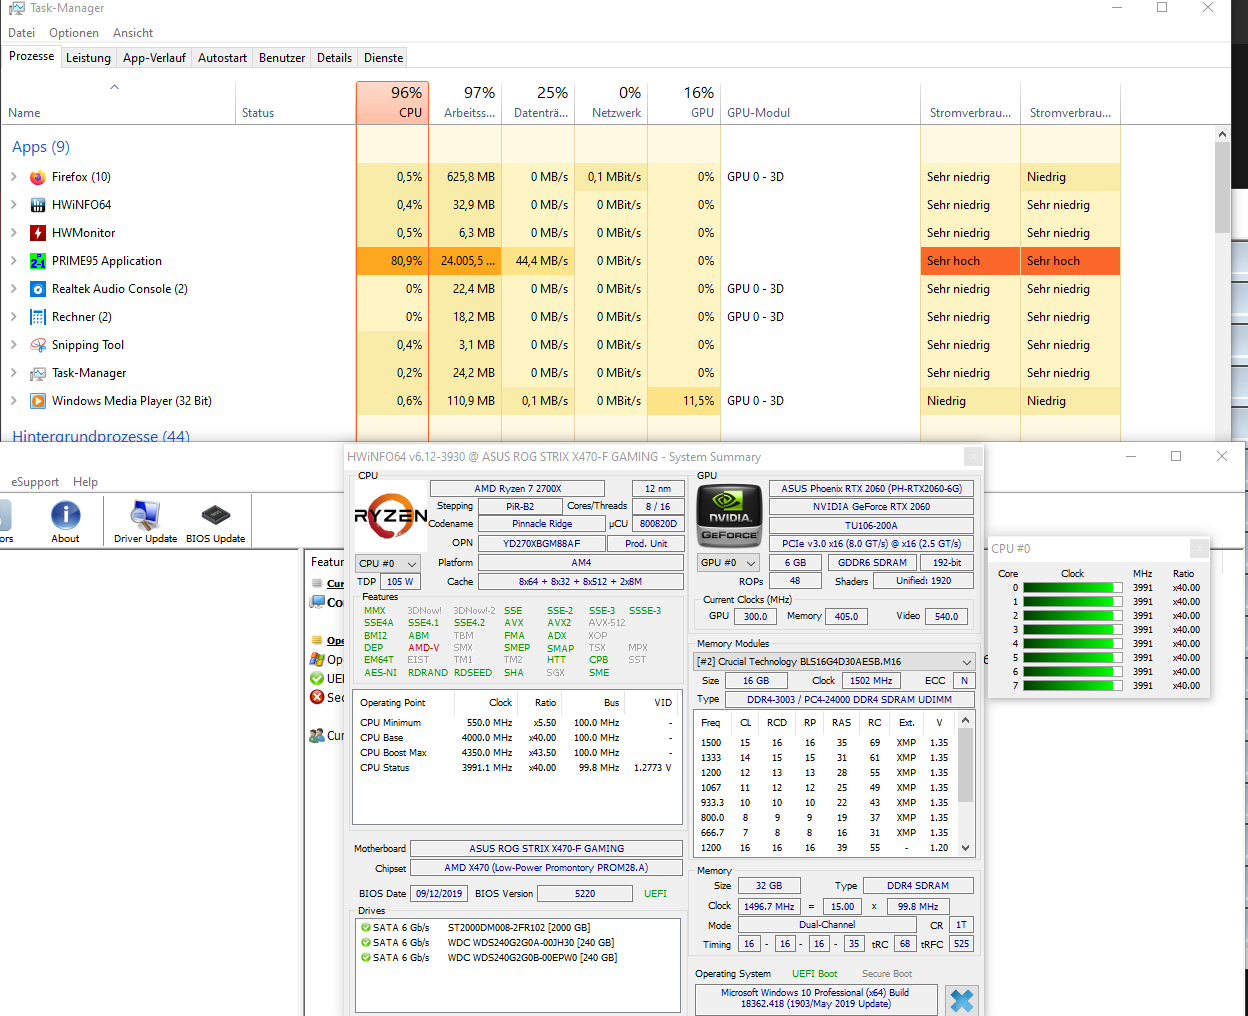
Task: Open the Crucial memory module dropdown
Action: [x=834, y=661]
